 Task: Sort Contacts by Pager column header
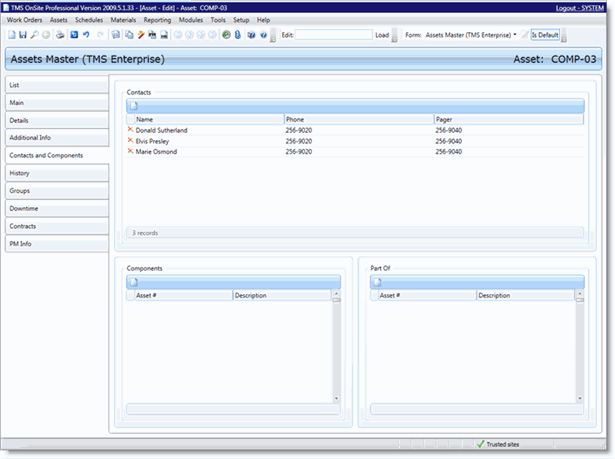pos(509,119)
